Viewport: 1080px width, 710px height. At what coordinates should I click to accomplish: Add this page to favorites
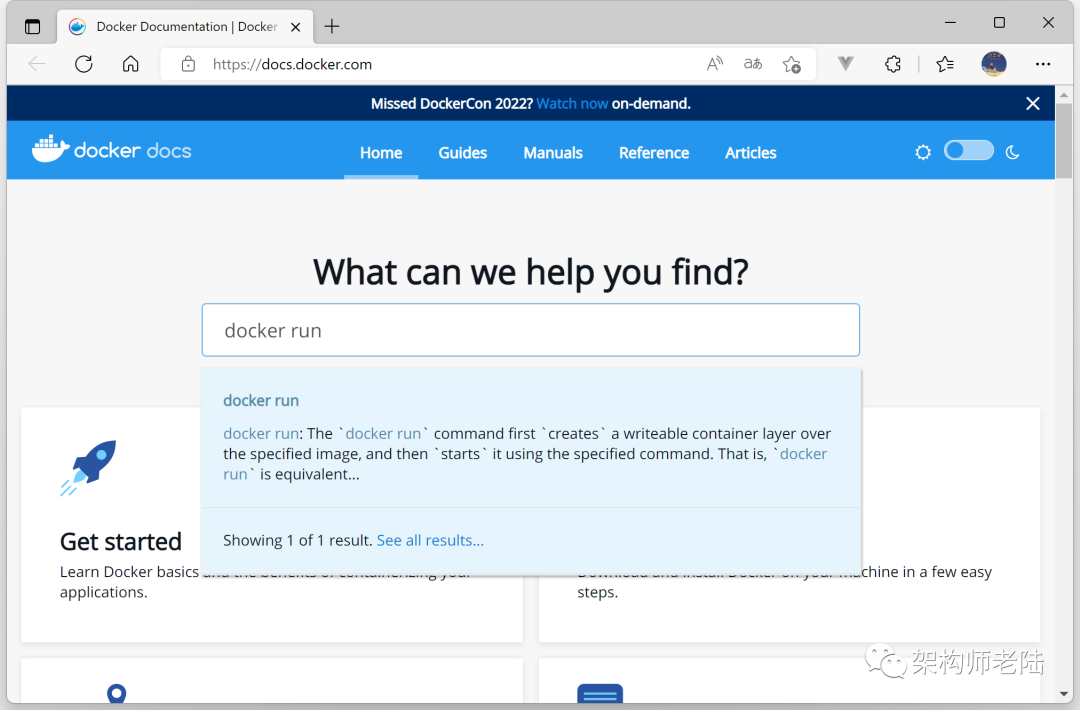point(791,64)
